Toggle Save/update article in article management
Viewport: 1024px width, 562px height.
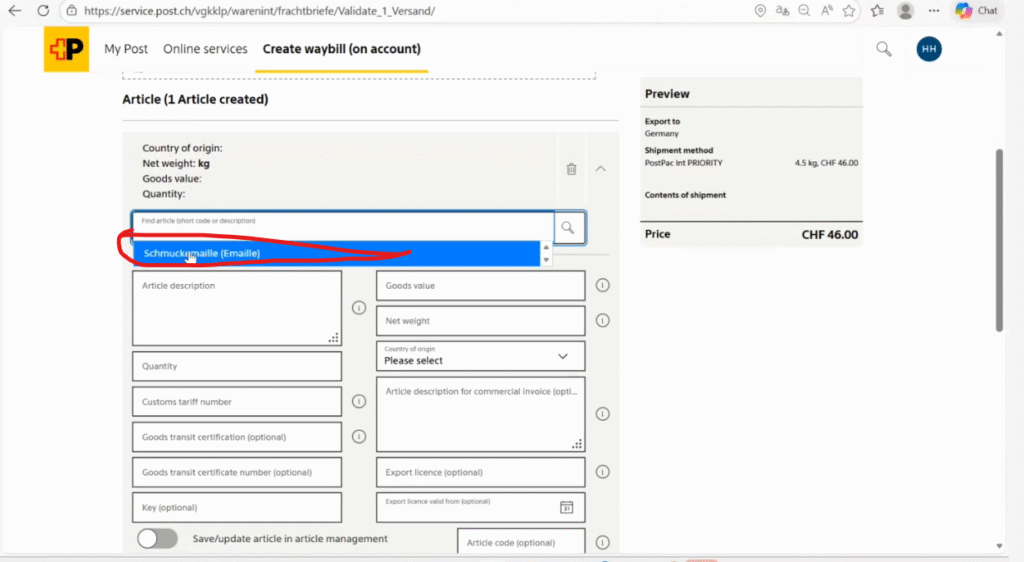(158, 539)
